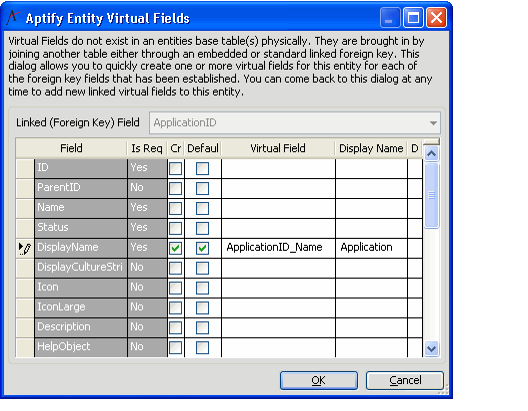Image resolution: width=528 pixels, height=411 pixels.
Task: Check the Cr checkbox for ParentID
Action: point(175,188)
